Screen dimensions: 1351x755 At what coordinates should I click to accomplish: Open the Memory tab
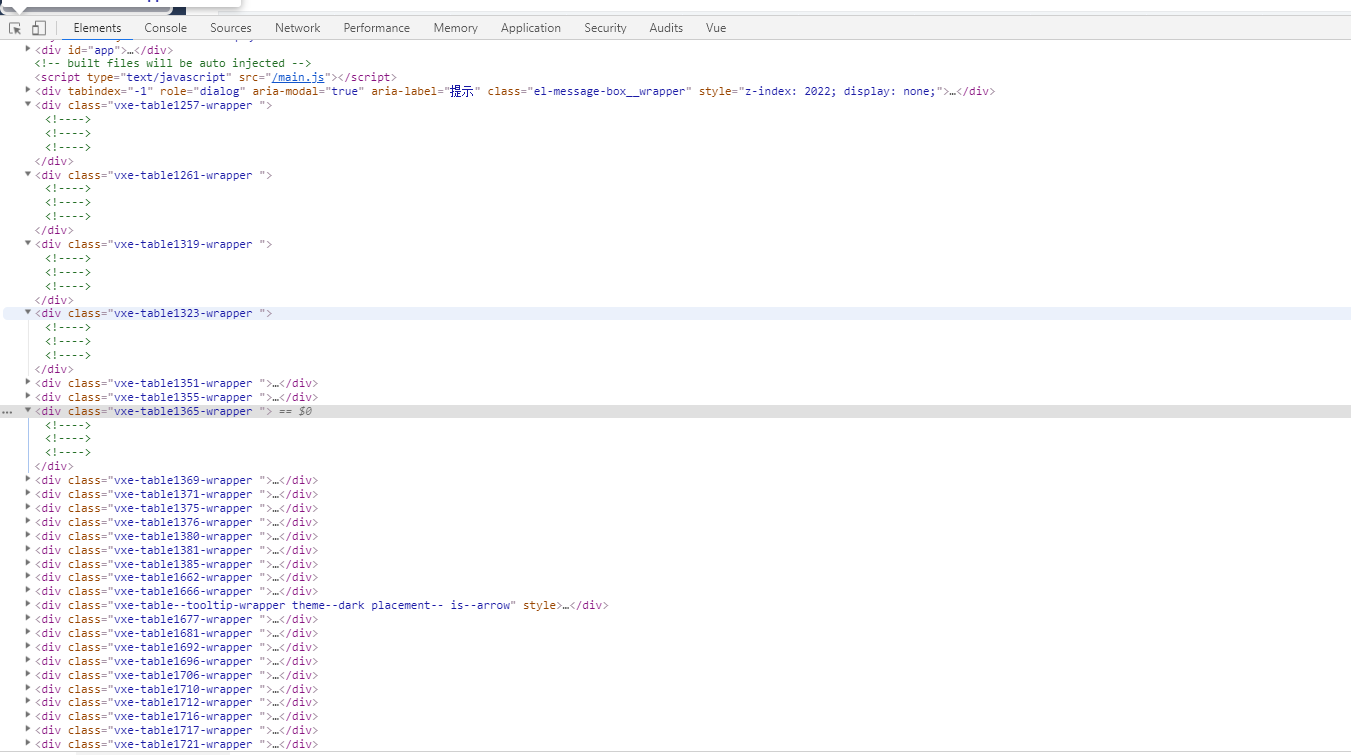(455, 28)
